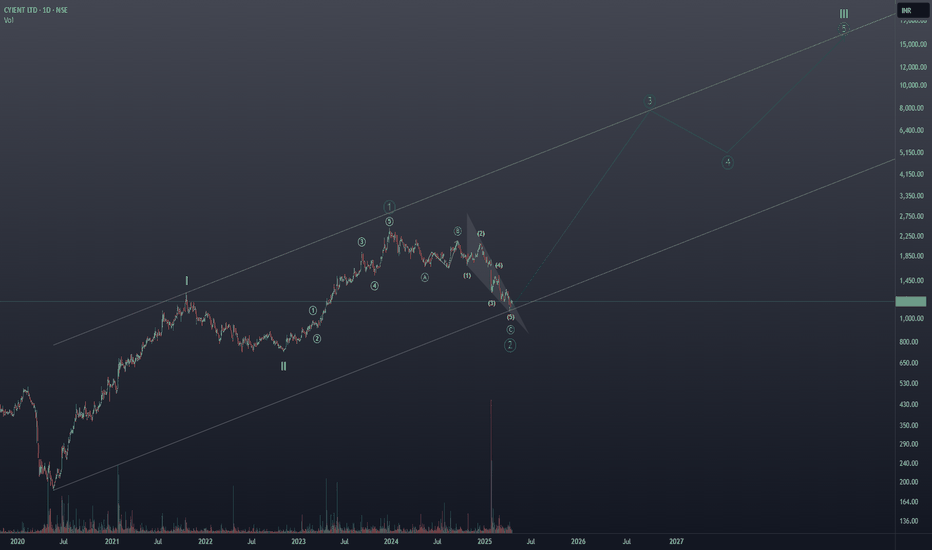This screenshot has height=550, width=932.
Task: Click the 1,450.00 price axis label
Action: coord(913,281)
